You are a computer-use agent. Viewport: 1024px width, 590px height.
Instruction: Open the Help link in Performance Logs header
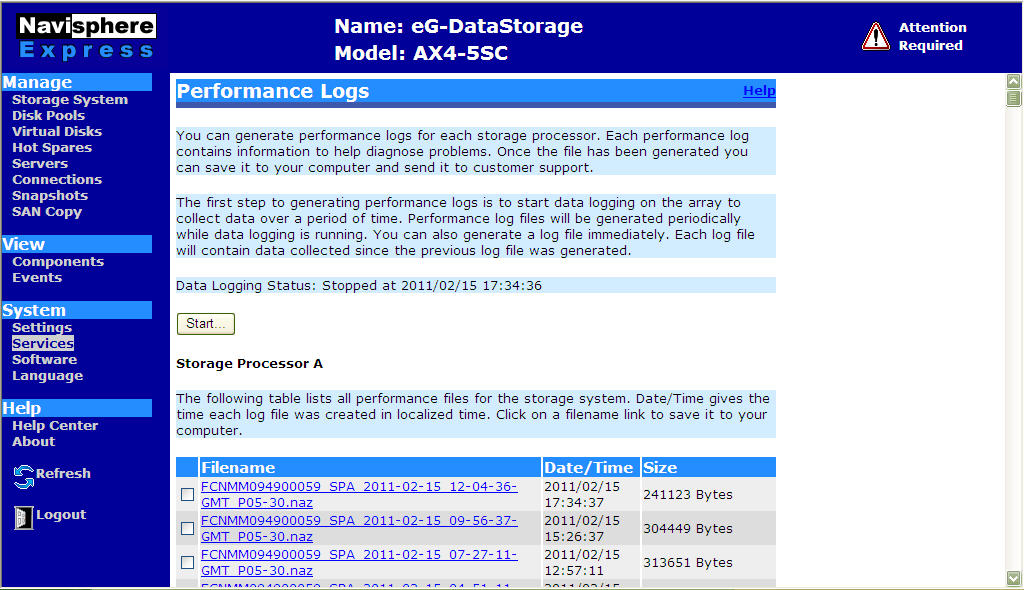tap(759, 91)
